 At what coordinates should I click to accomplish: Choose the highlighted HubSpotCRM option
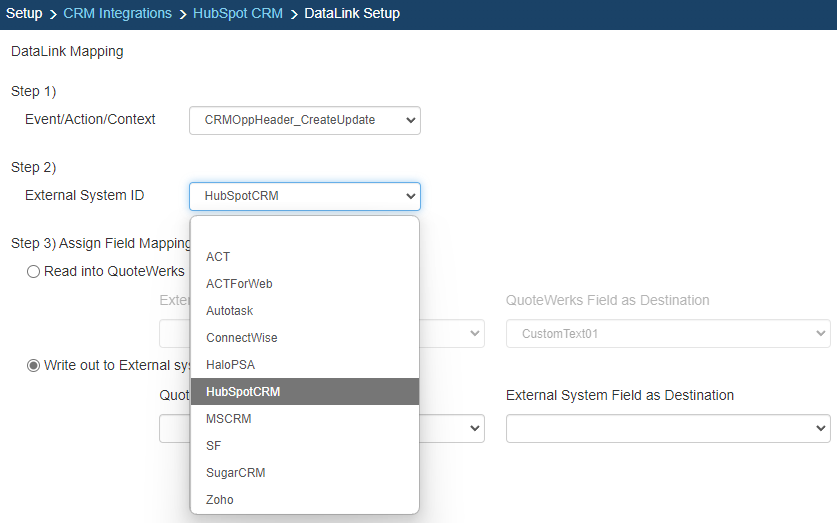click(243, 392)
